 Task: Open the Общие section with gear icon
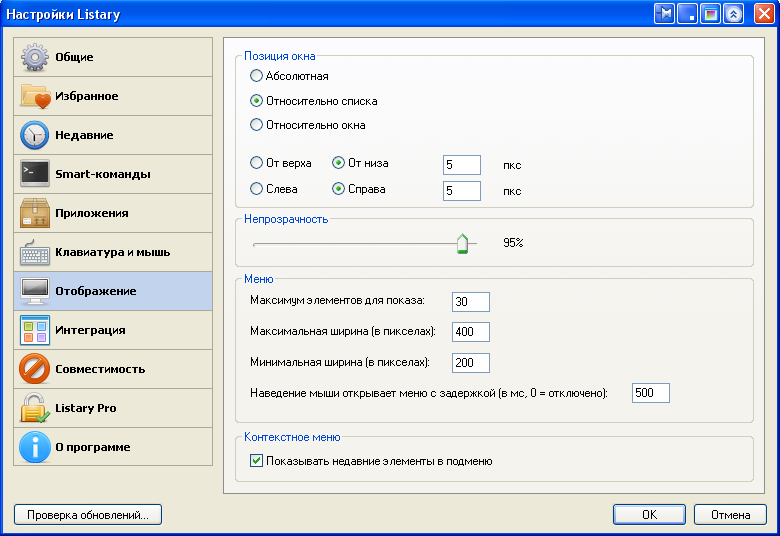tap(113, 57)
